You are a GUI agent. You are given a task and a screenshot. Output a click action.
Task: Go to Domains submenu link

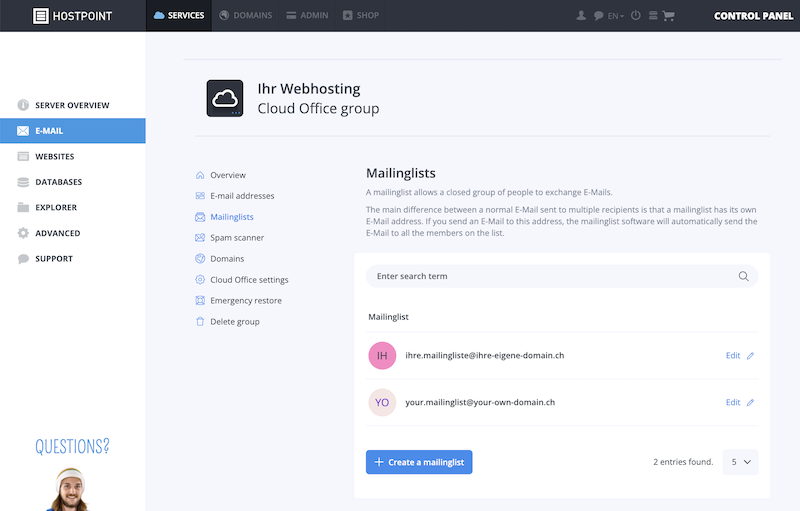pos(227,259)
